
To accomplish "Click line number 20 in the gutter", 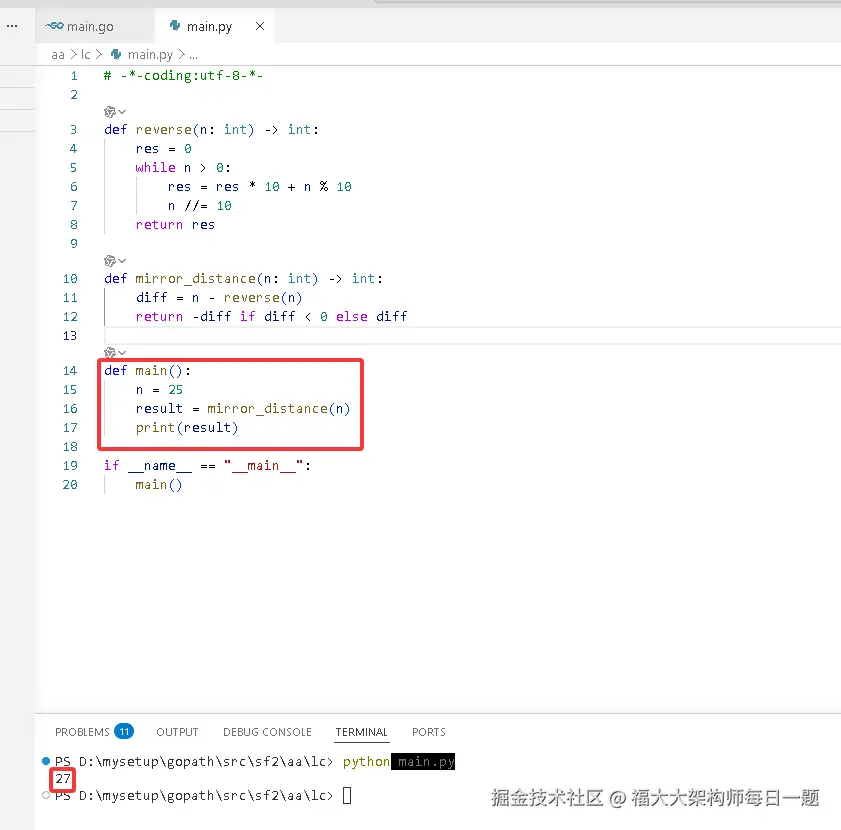I will (x=70, y=484).
